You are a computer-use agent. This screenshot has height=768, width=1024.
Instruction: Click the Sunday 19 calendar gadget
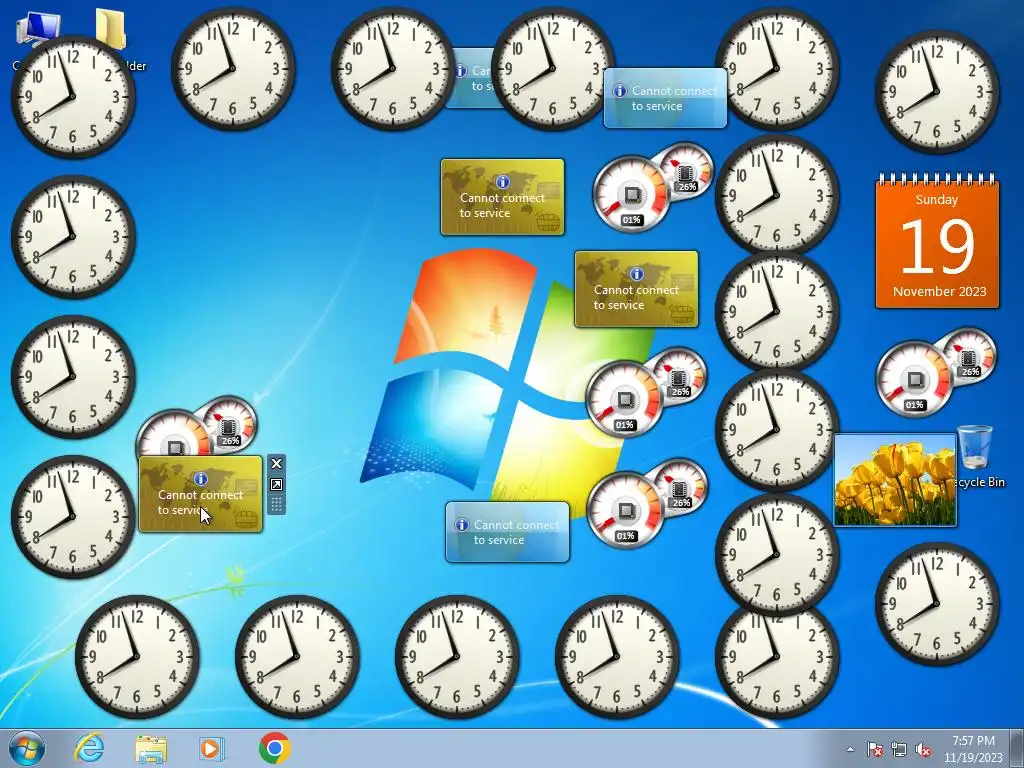point(937,240)
